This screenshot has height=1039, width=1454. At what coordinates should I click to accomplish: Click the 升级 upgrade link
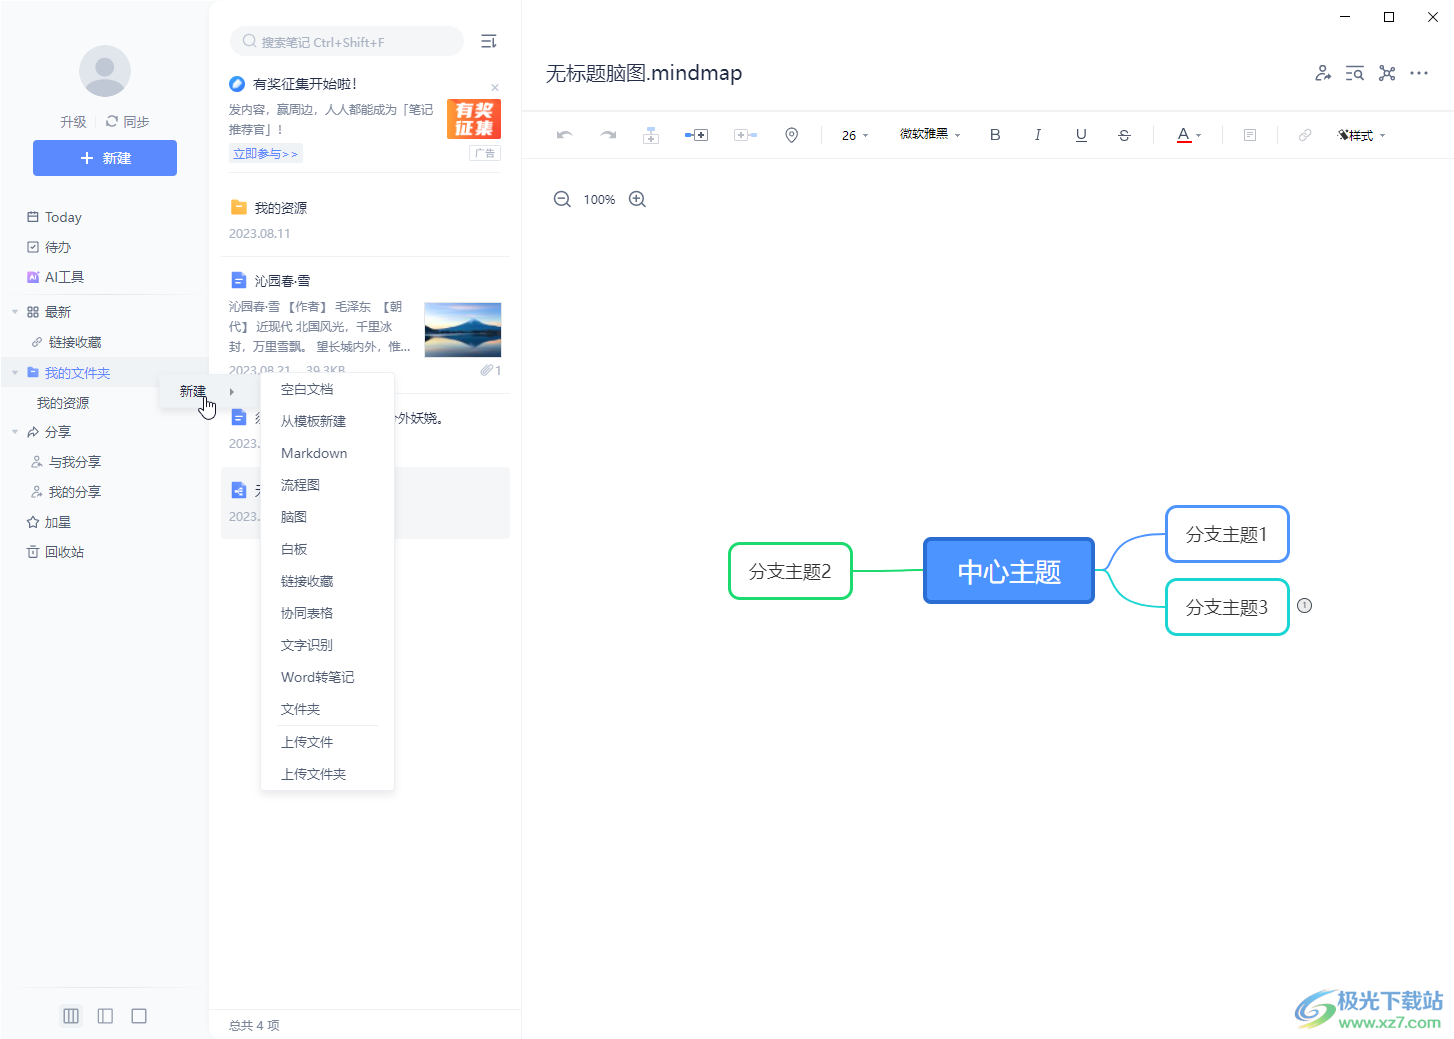point(73,122)
